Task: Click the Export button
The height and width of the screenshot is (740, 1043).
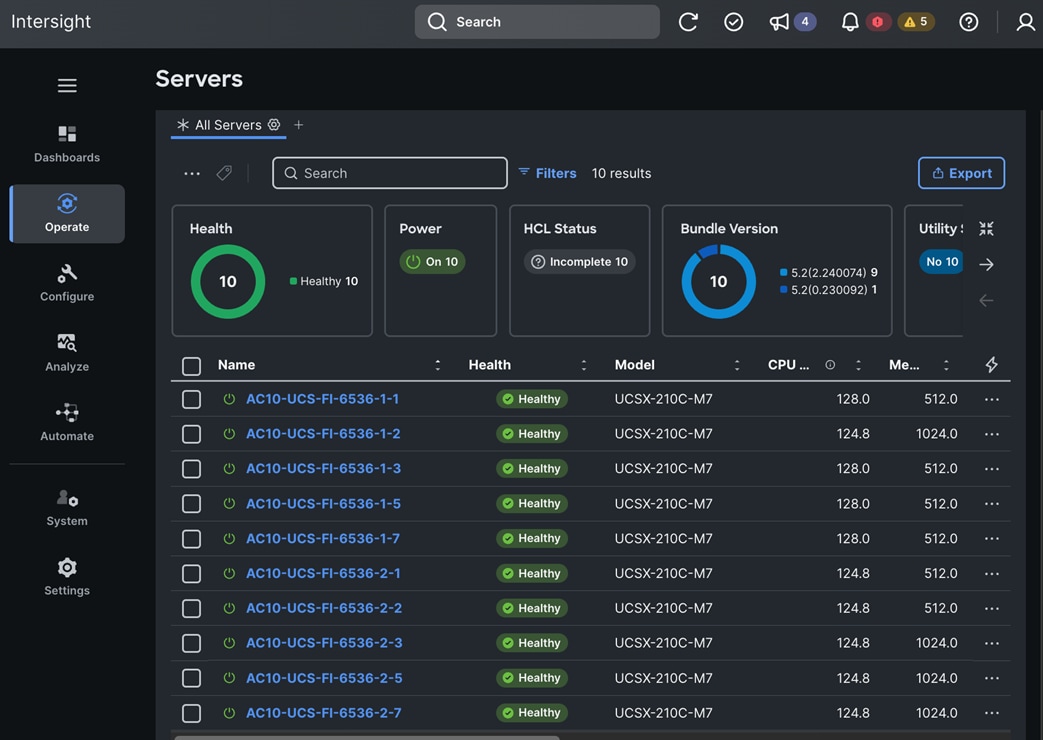Action: (x=961, y=173)
